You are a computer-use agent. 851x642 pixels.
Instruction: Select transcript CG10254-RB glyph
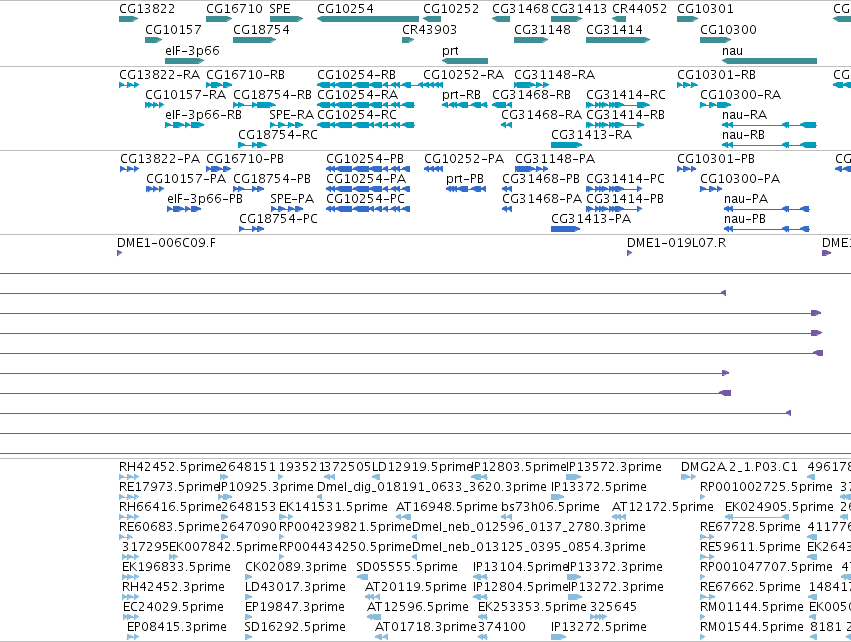tap(368, 85)
